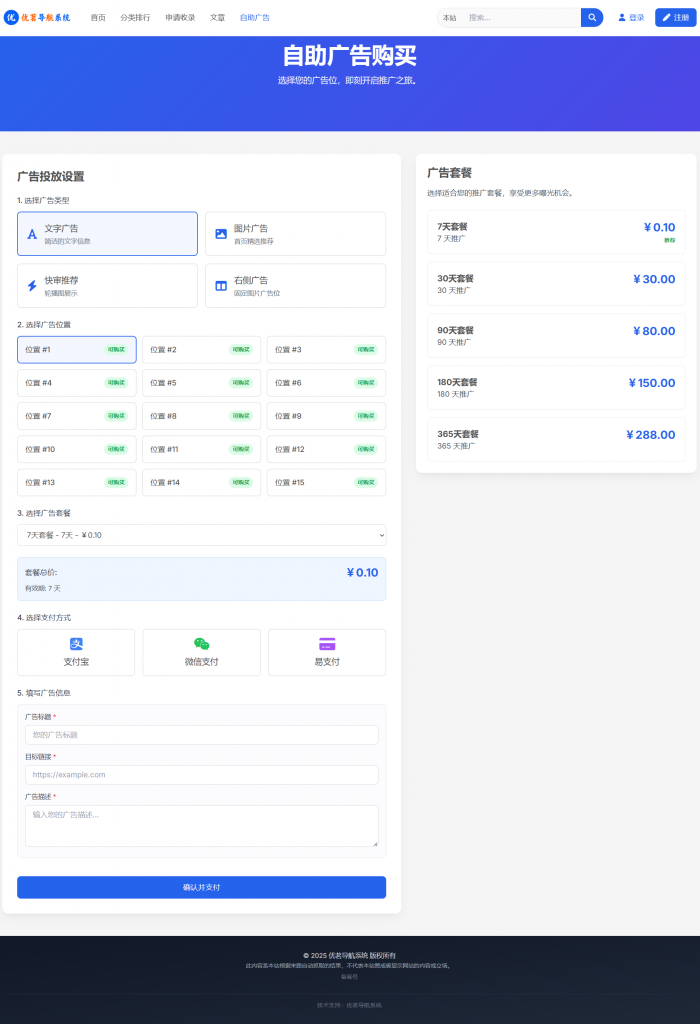Open the 选择广告套餐 dropdown
Screen dimensions: 700x1024
pos(201,535)
